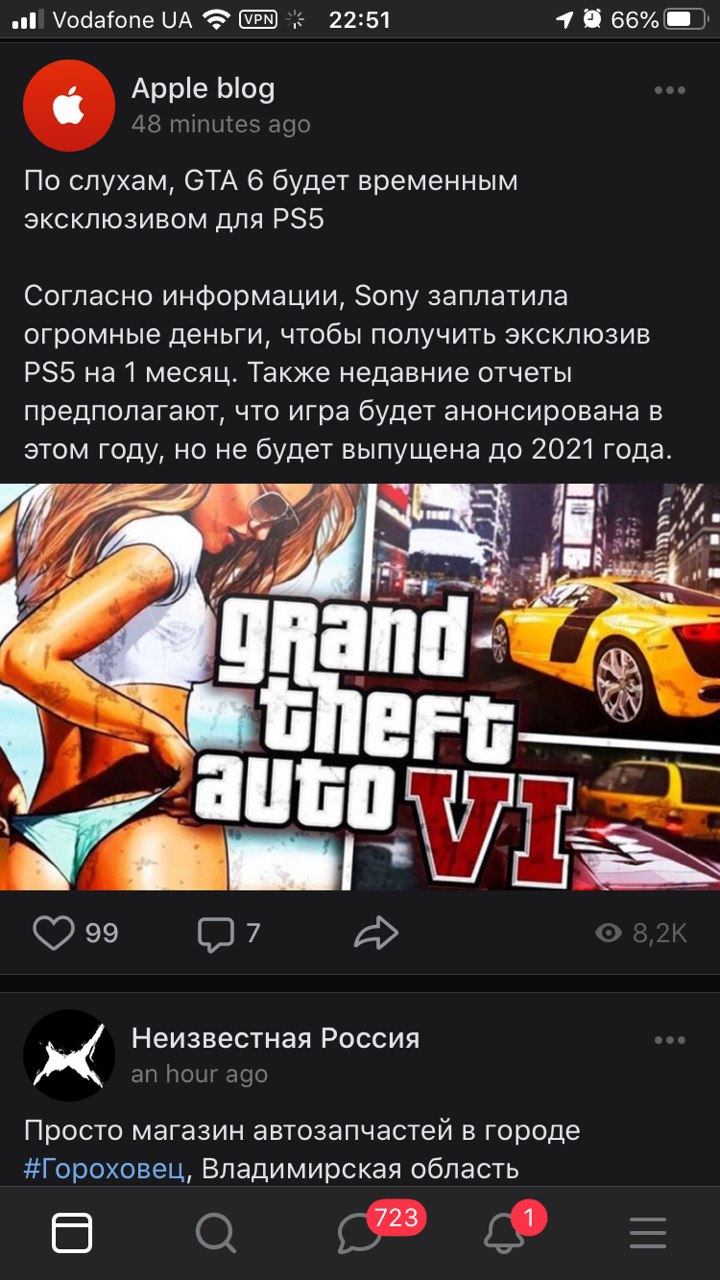
Task: Open notifications bell with 1 badge
Action: click(504, 1233)
